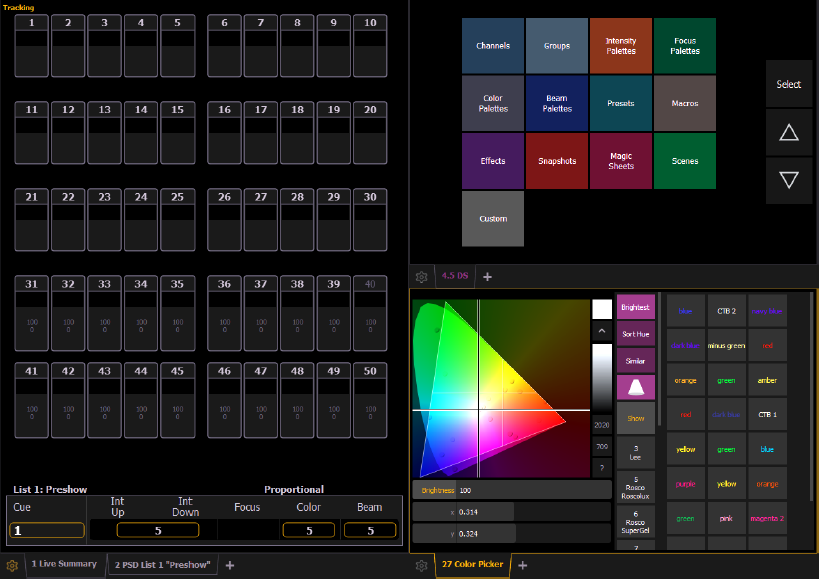Image resolution: width=819 pixels, height=579 pixels.
Task: Toggle the Brightest gel filter
Action: (x=635, y=308)
